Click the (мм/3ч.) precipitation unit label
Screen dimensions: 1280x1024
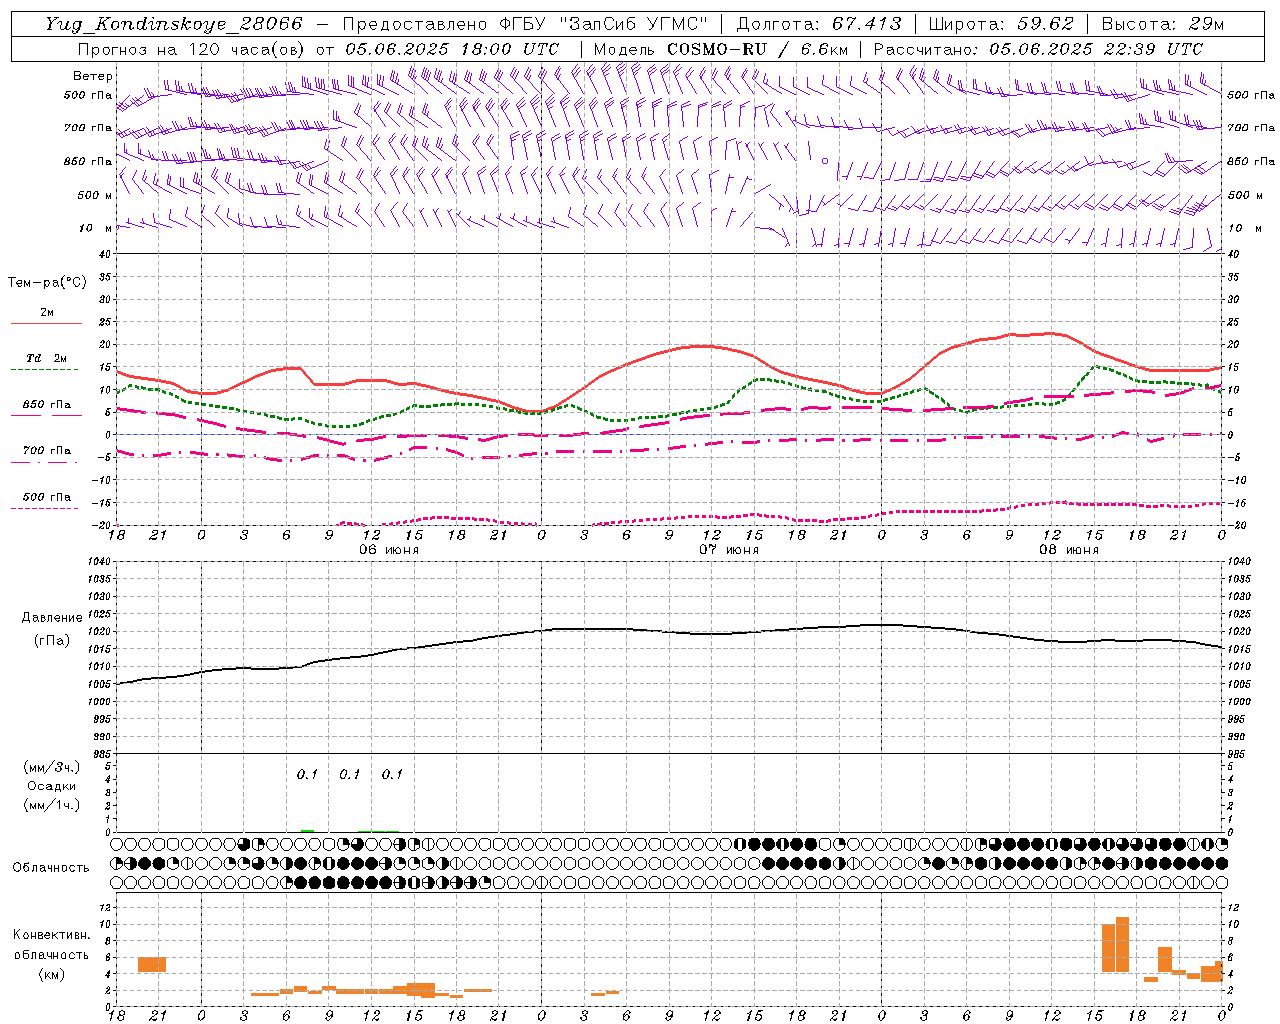[x=51, y=767]
